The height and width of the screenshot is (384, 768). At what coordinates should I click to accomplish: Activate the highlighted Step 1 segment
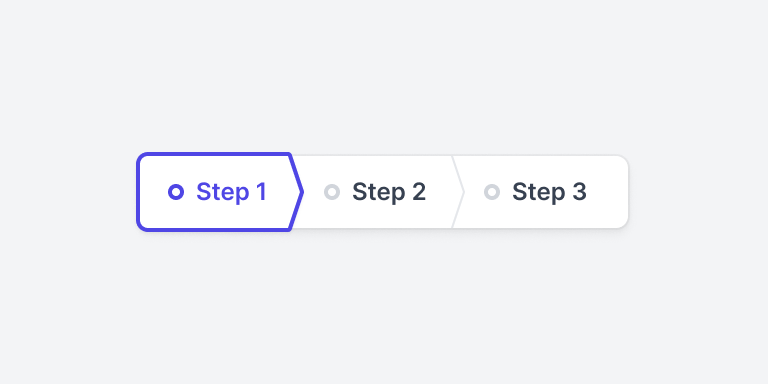pyautogui.click(x=220, y=192)
